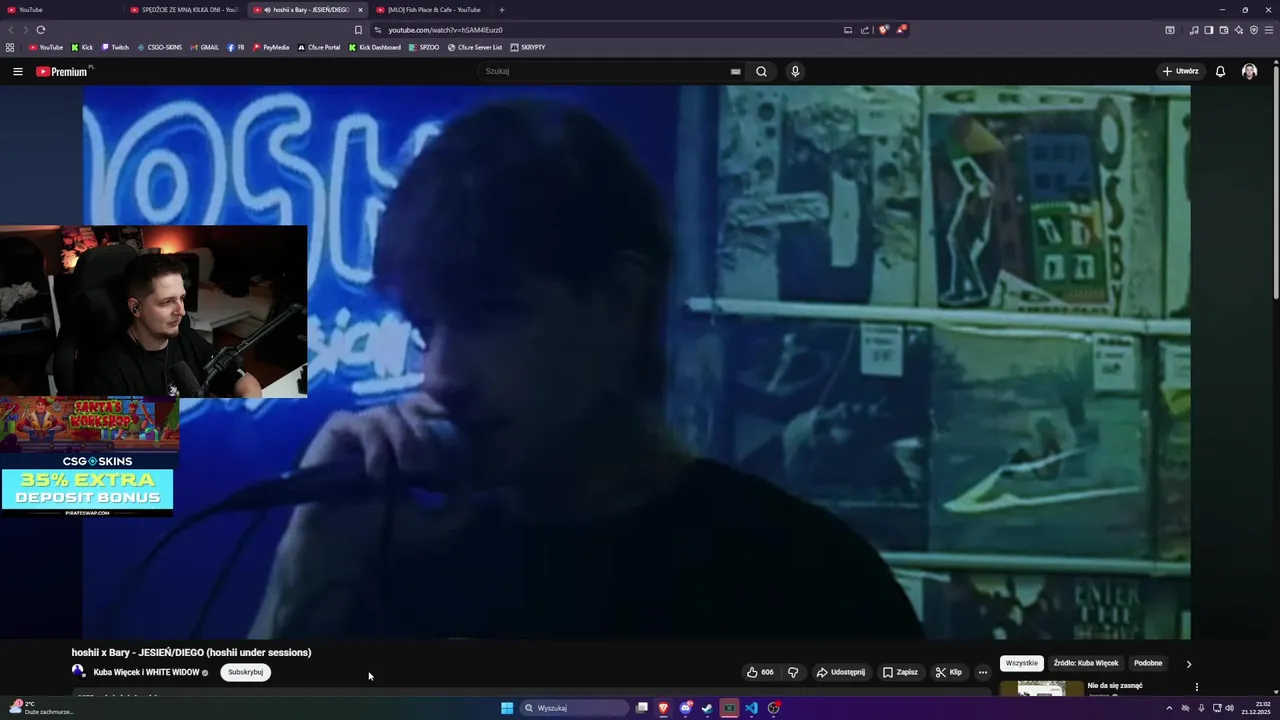The height and width of the screenshot is (720, 1280).
Task: Open the browser VPN shield icon
Action: 1253,30
